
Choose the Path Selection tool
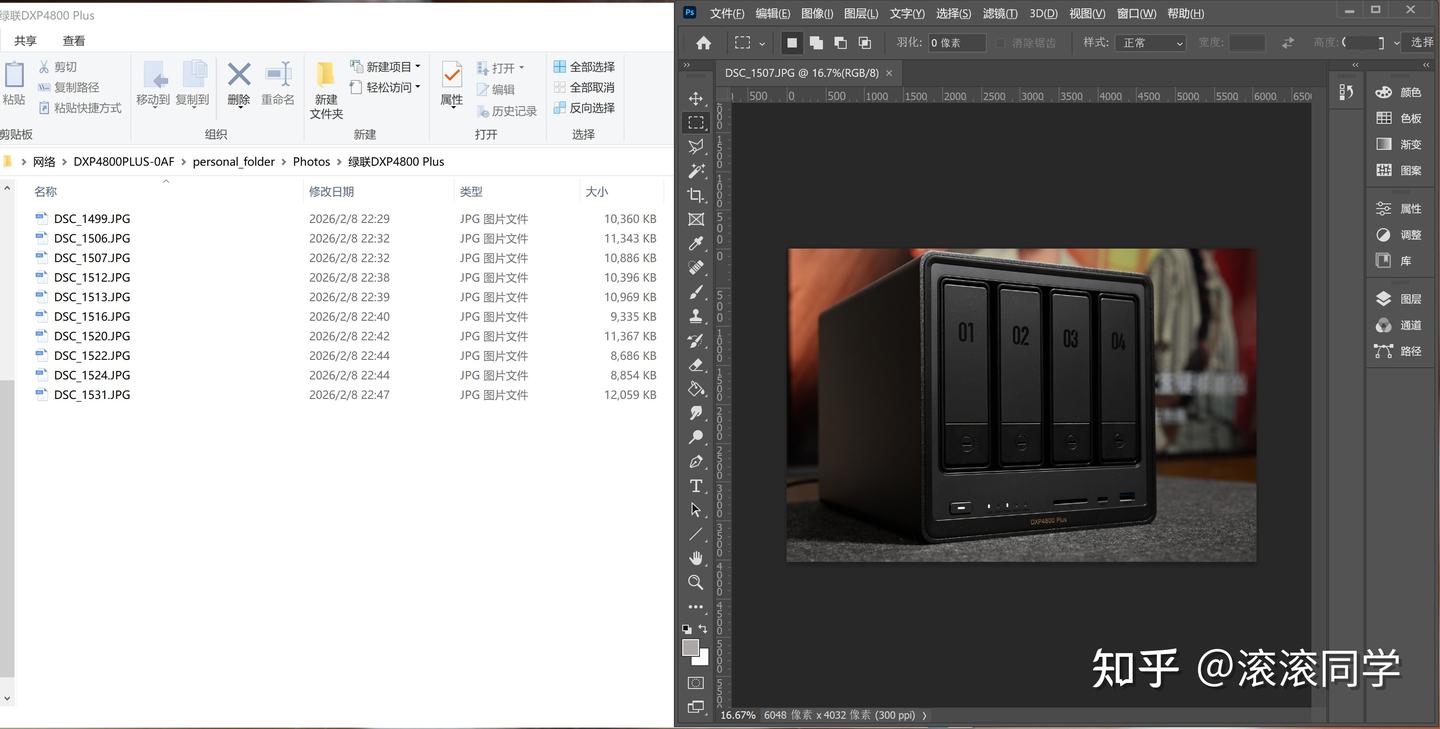(696, 510)
